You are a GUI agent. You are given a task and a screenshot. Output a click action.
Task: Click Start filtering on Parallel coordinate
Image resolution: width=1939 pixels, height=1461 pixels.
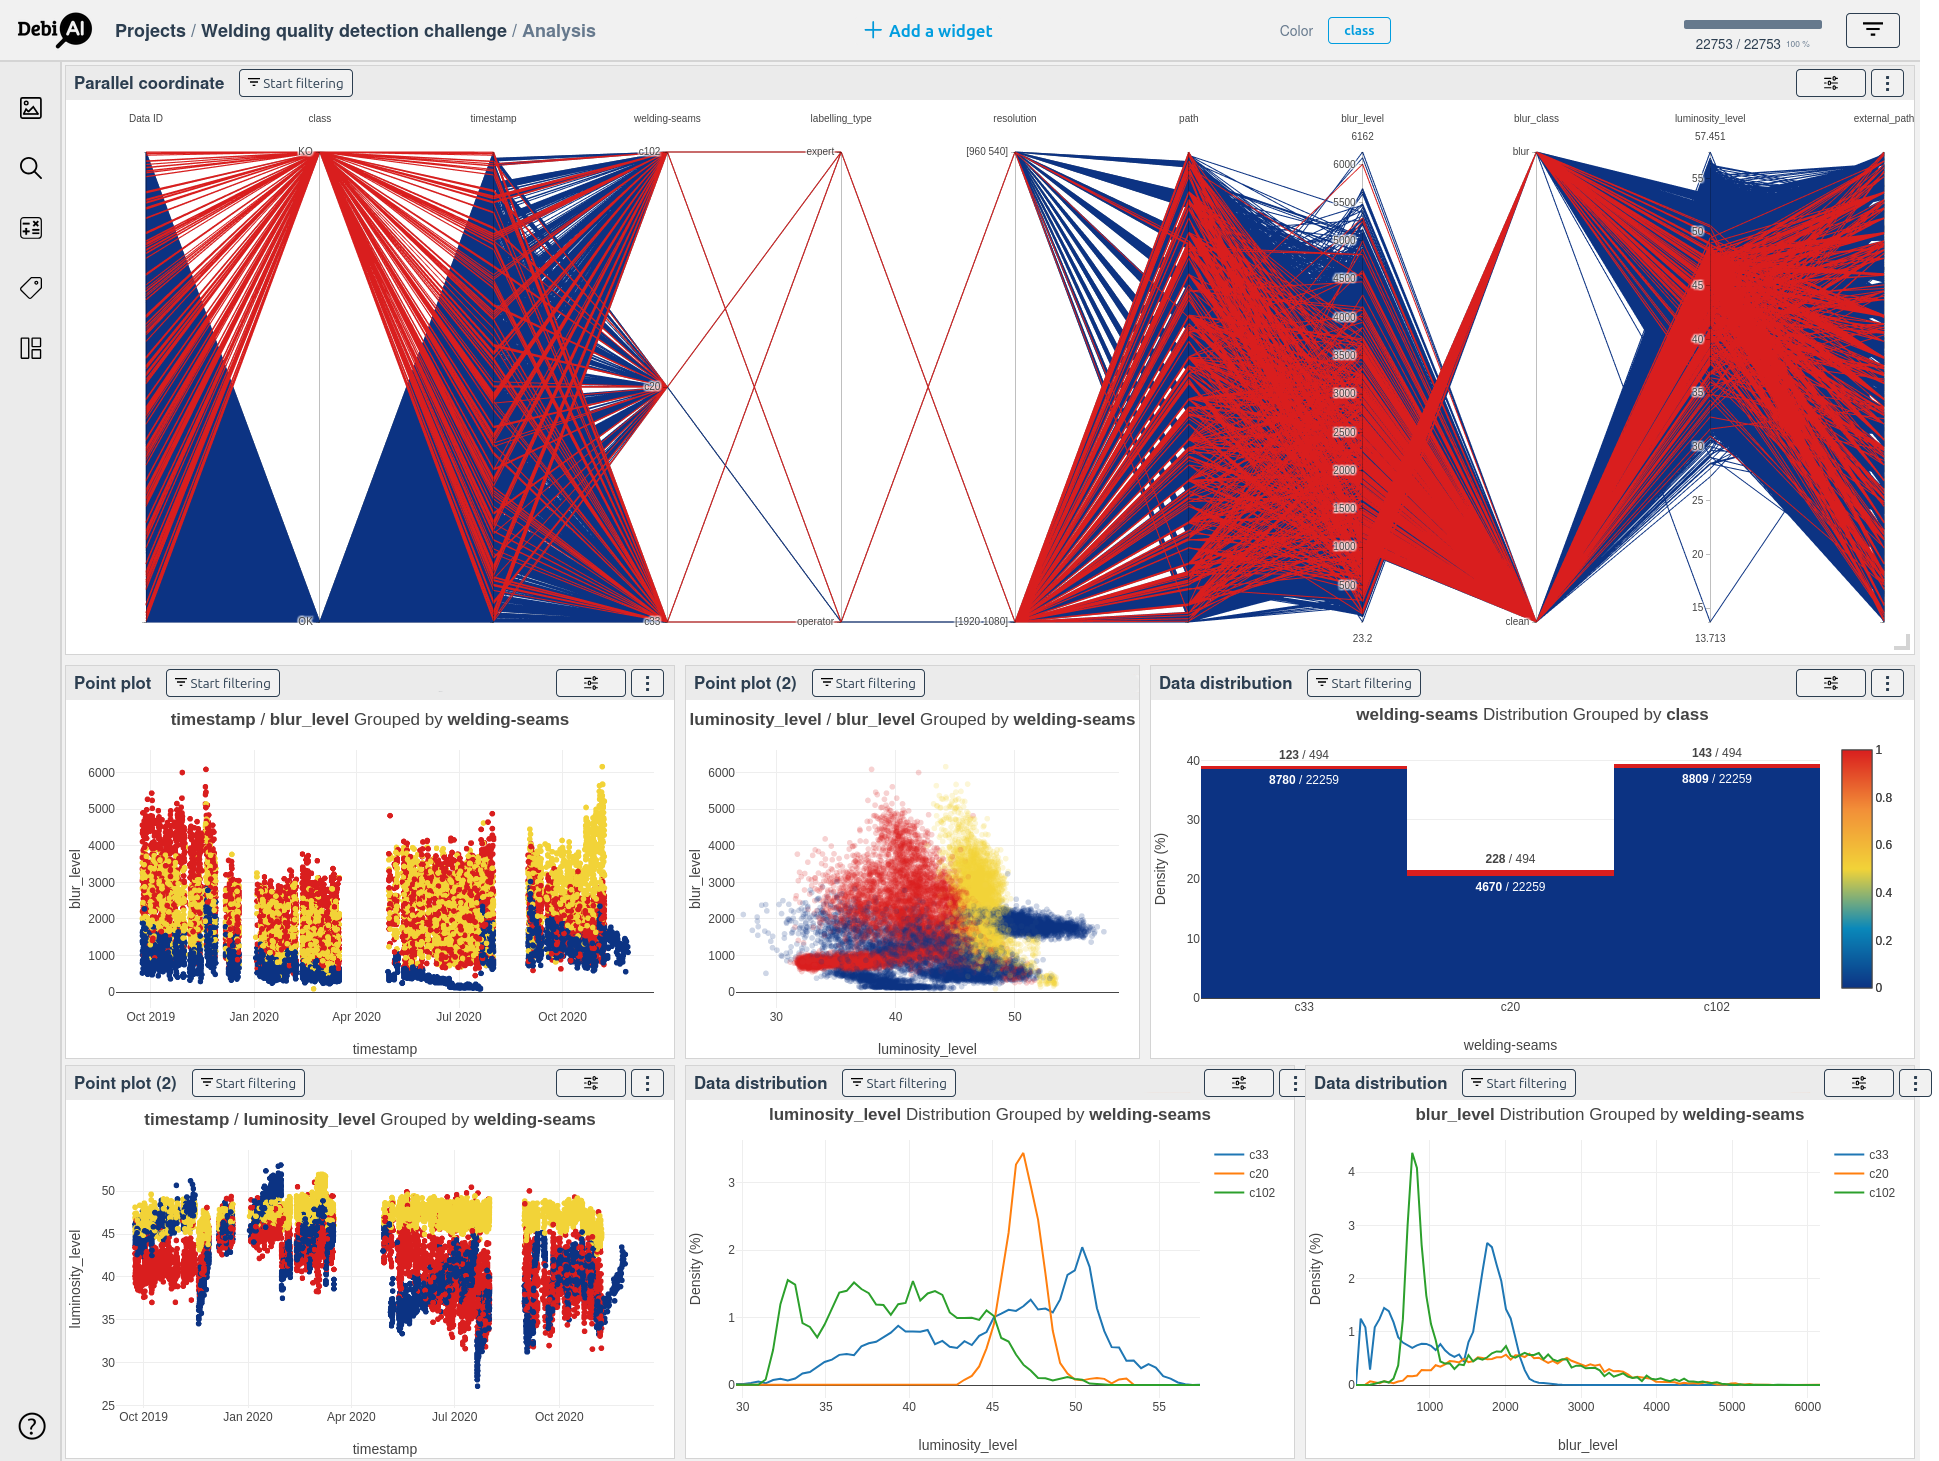(296, 83)
